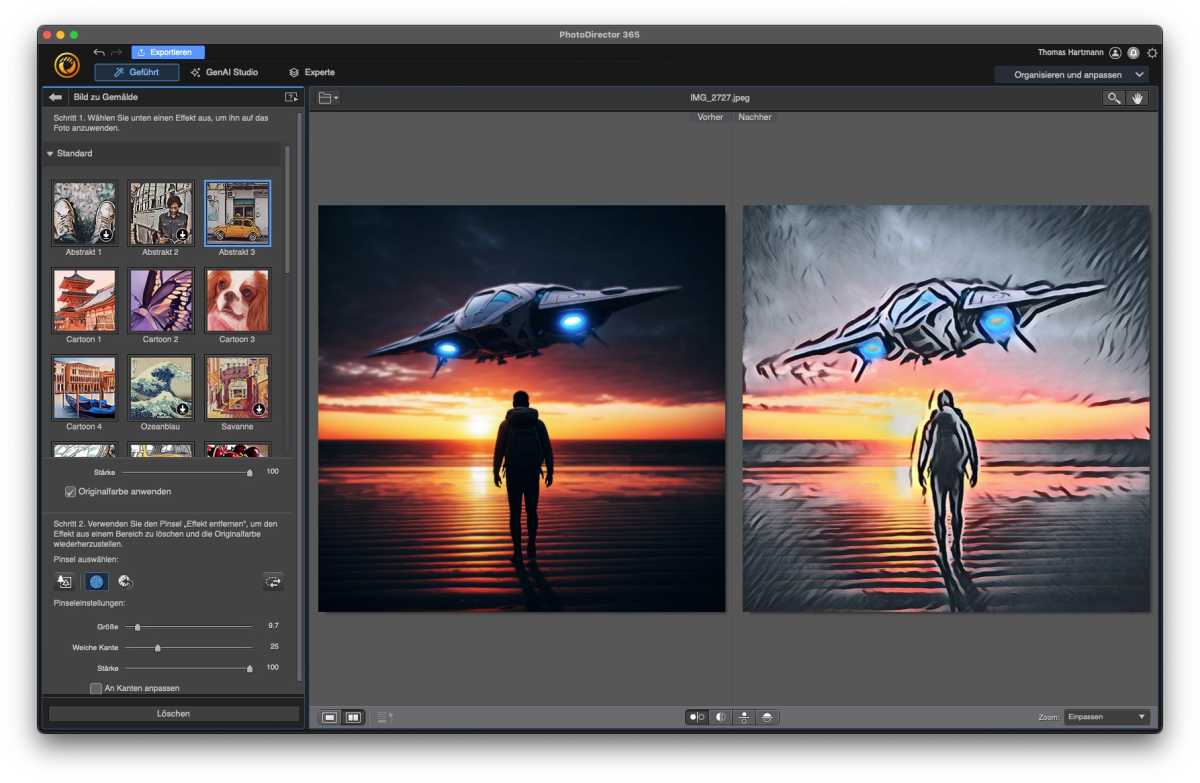Click the Löschen button
This screenshot has width=1200, height=783.
click(x=174, y=714)
